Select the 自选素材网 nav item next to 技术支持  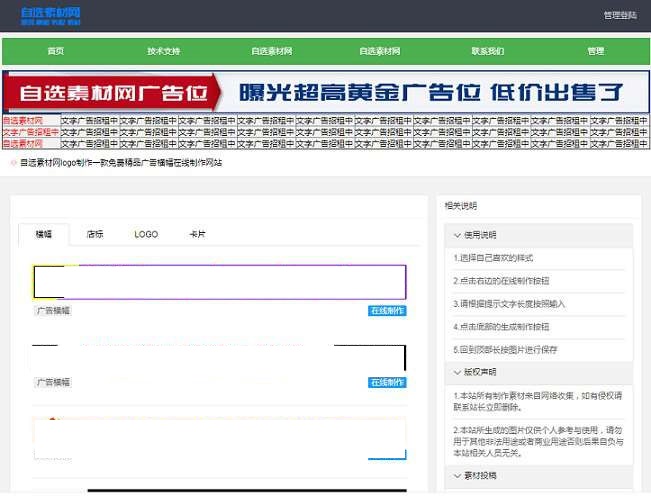(x=272, y=51)
